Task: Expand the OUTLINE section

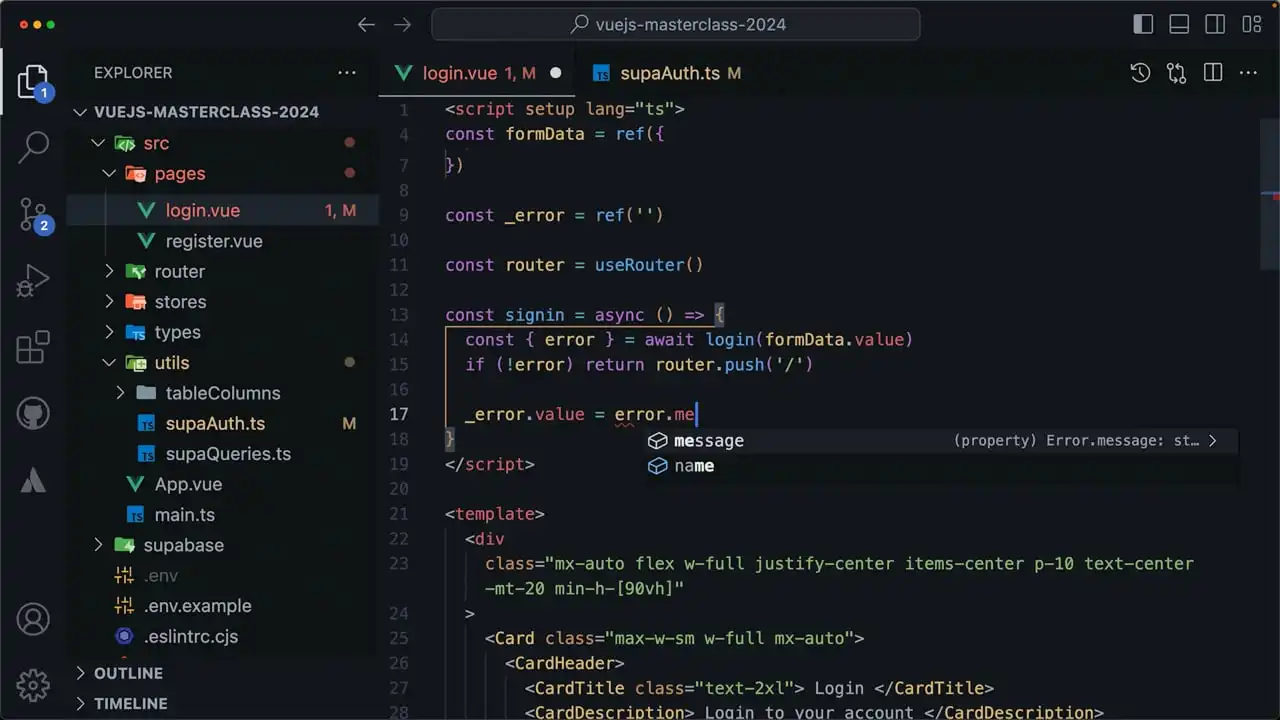Action: click(x=82, y=674)
